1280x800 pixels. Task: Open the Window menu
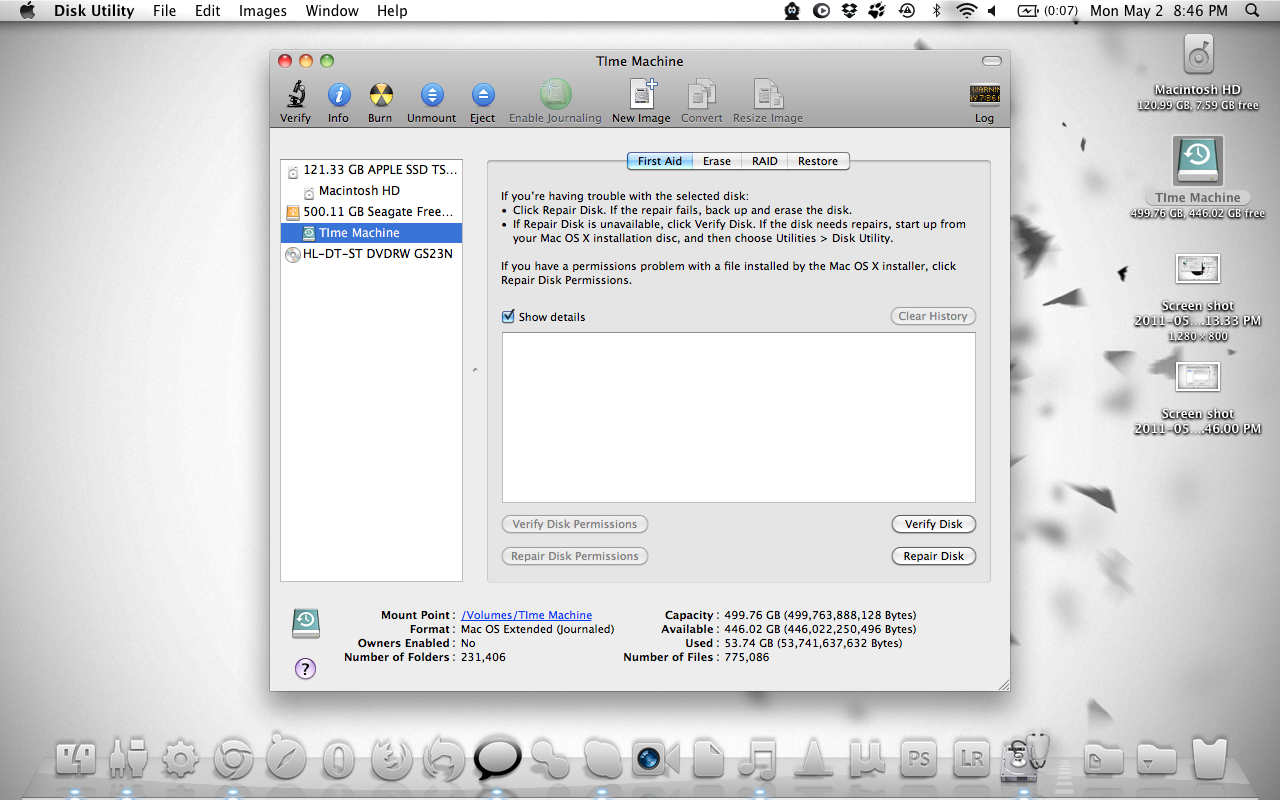tap(332, 11)
